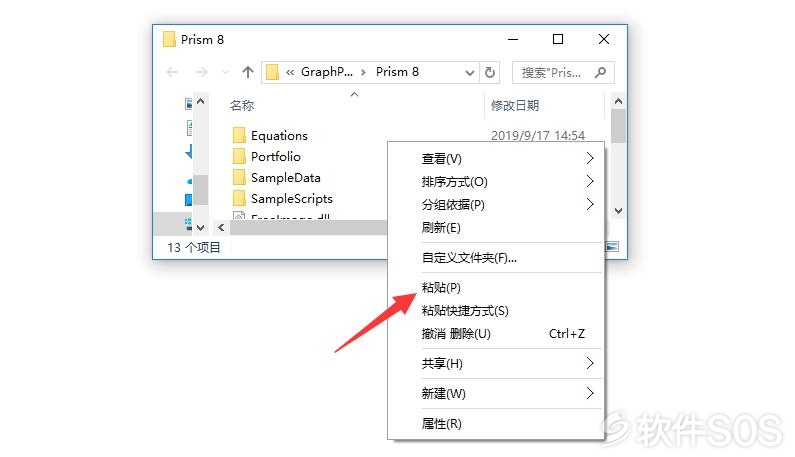Click the SampleScripts folder icon
Screen dimensions: 795x457
(x=239, y=198)
